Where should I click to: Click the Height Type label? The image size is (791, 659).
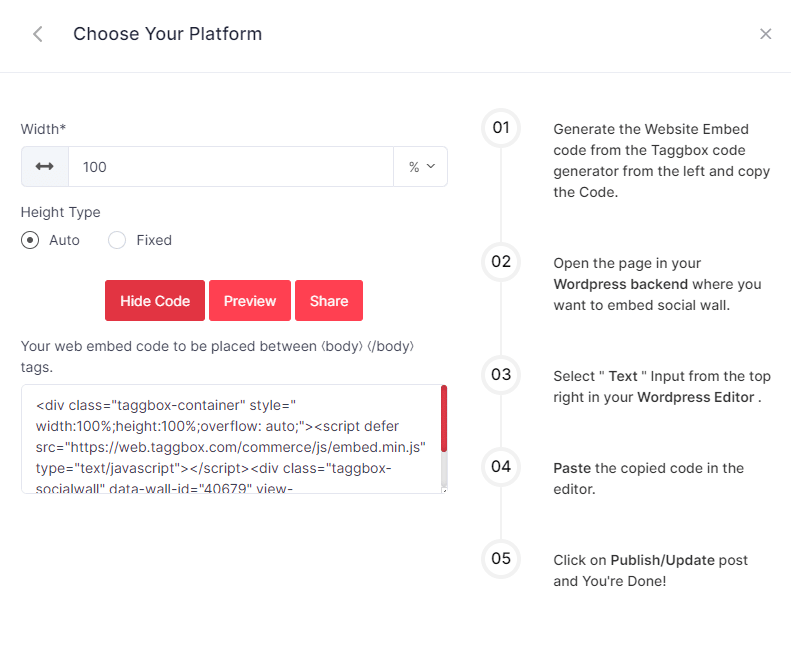coord(61,212)
